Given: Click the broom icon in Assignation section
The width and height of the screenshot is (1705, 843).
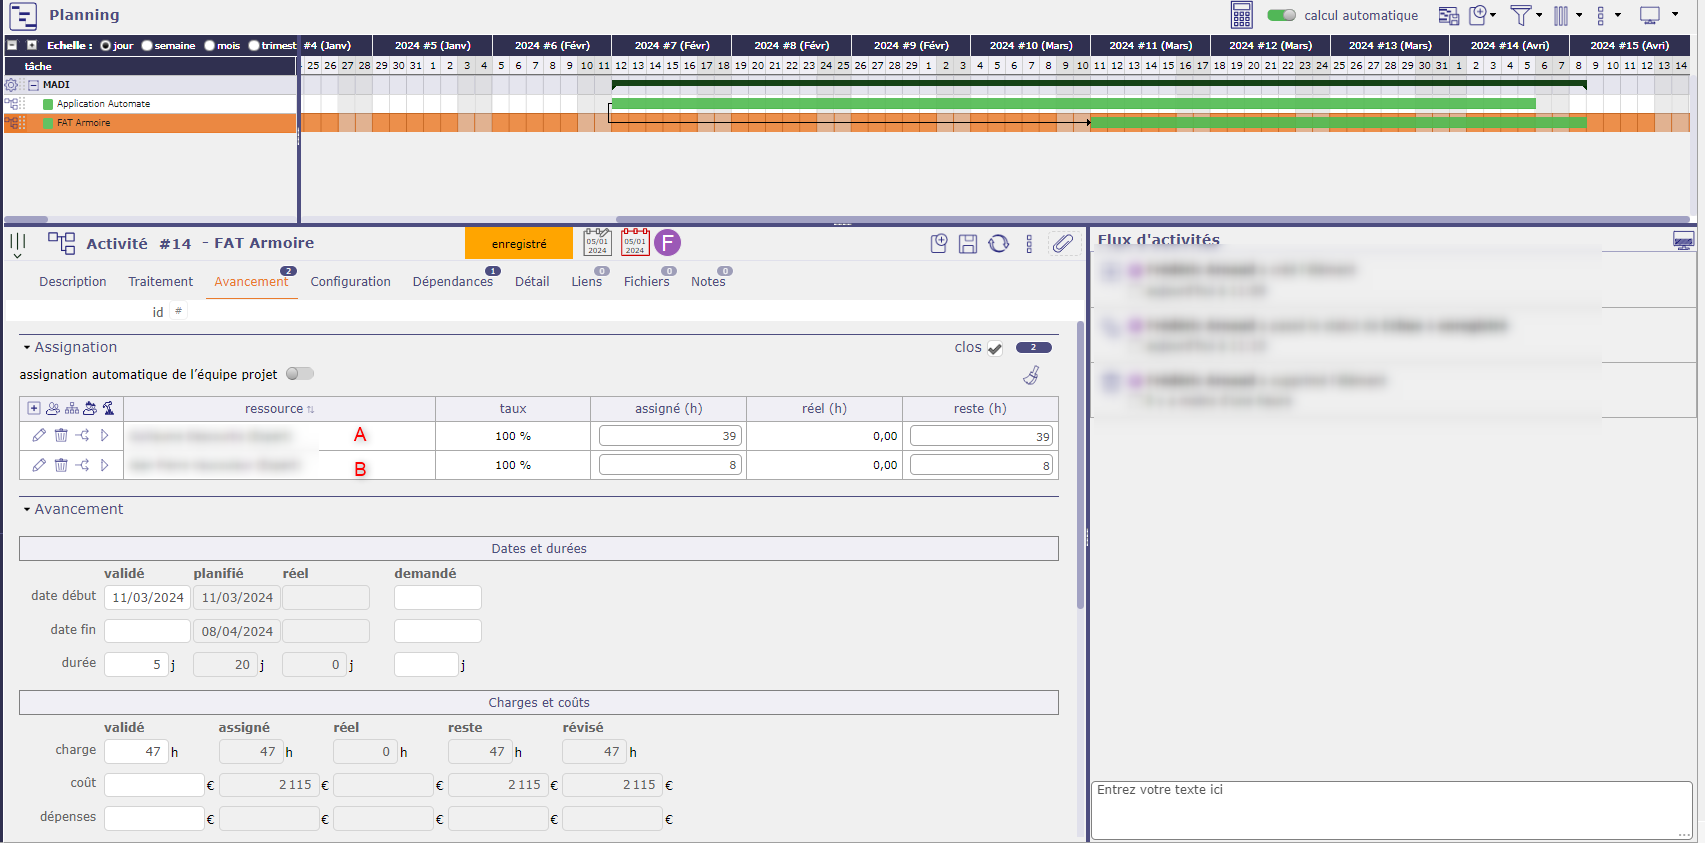Looking at the screenshot, I should 1031,375.
